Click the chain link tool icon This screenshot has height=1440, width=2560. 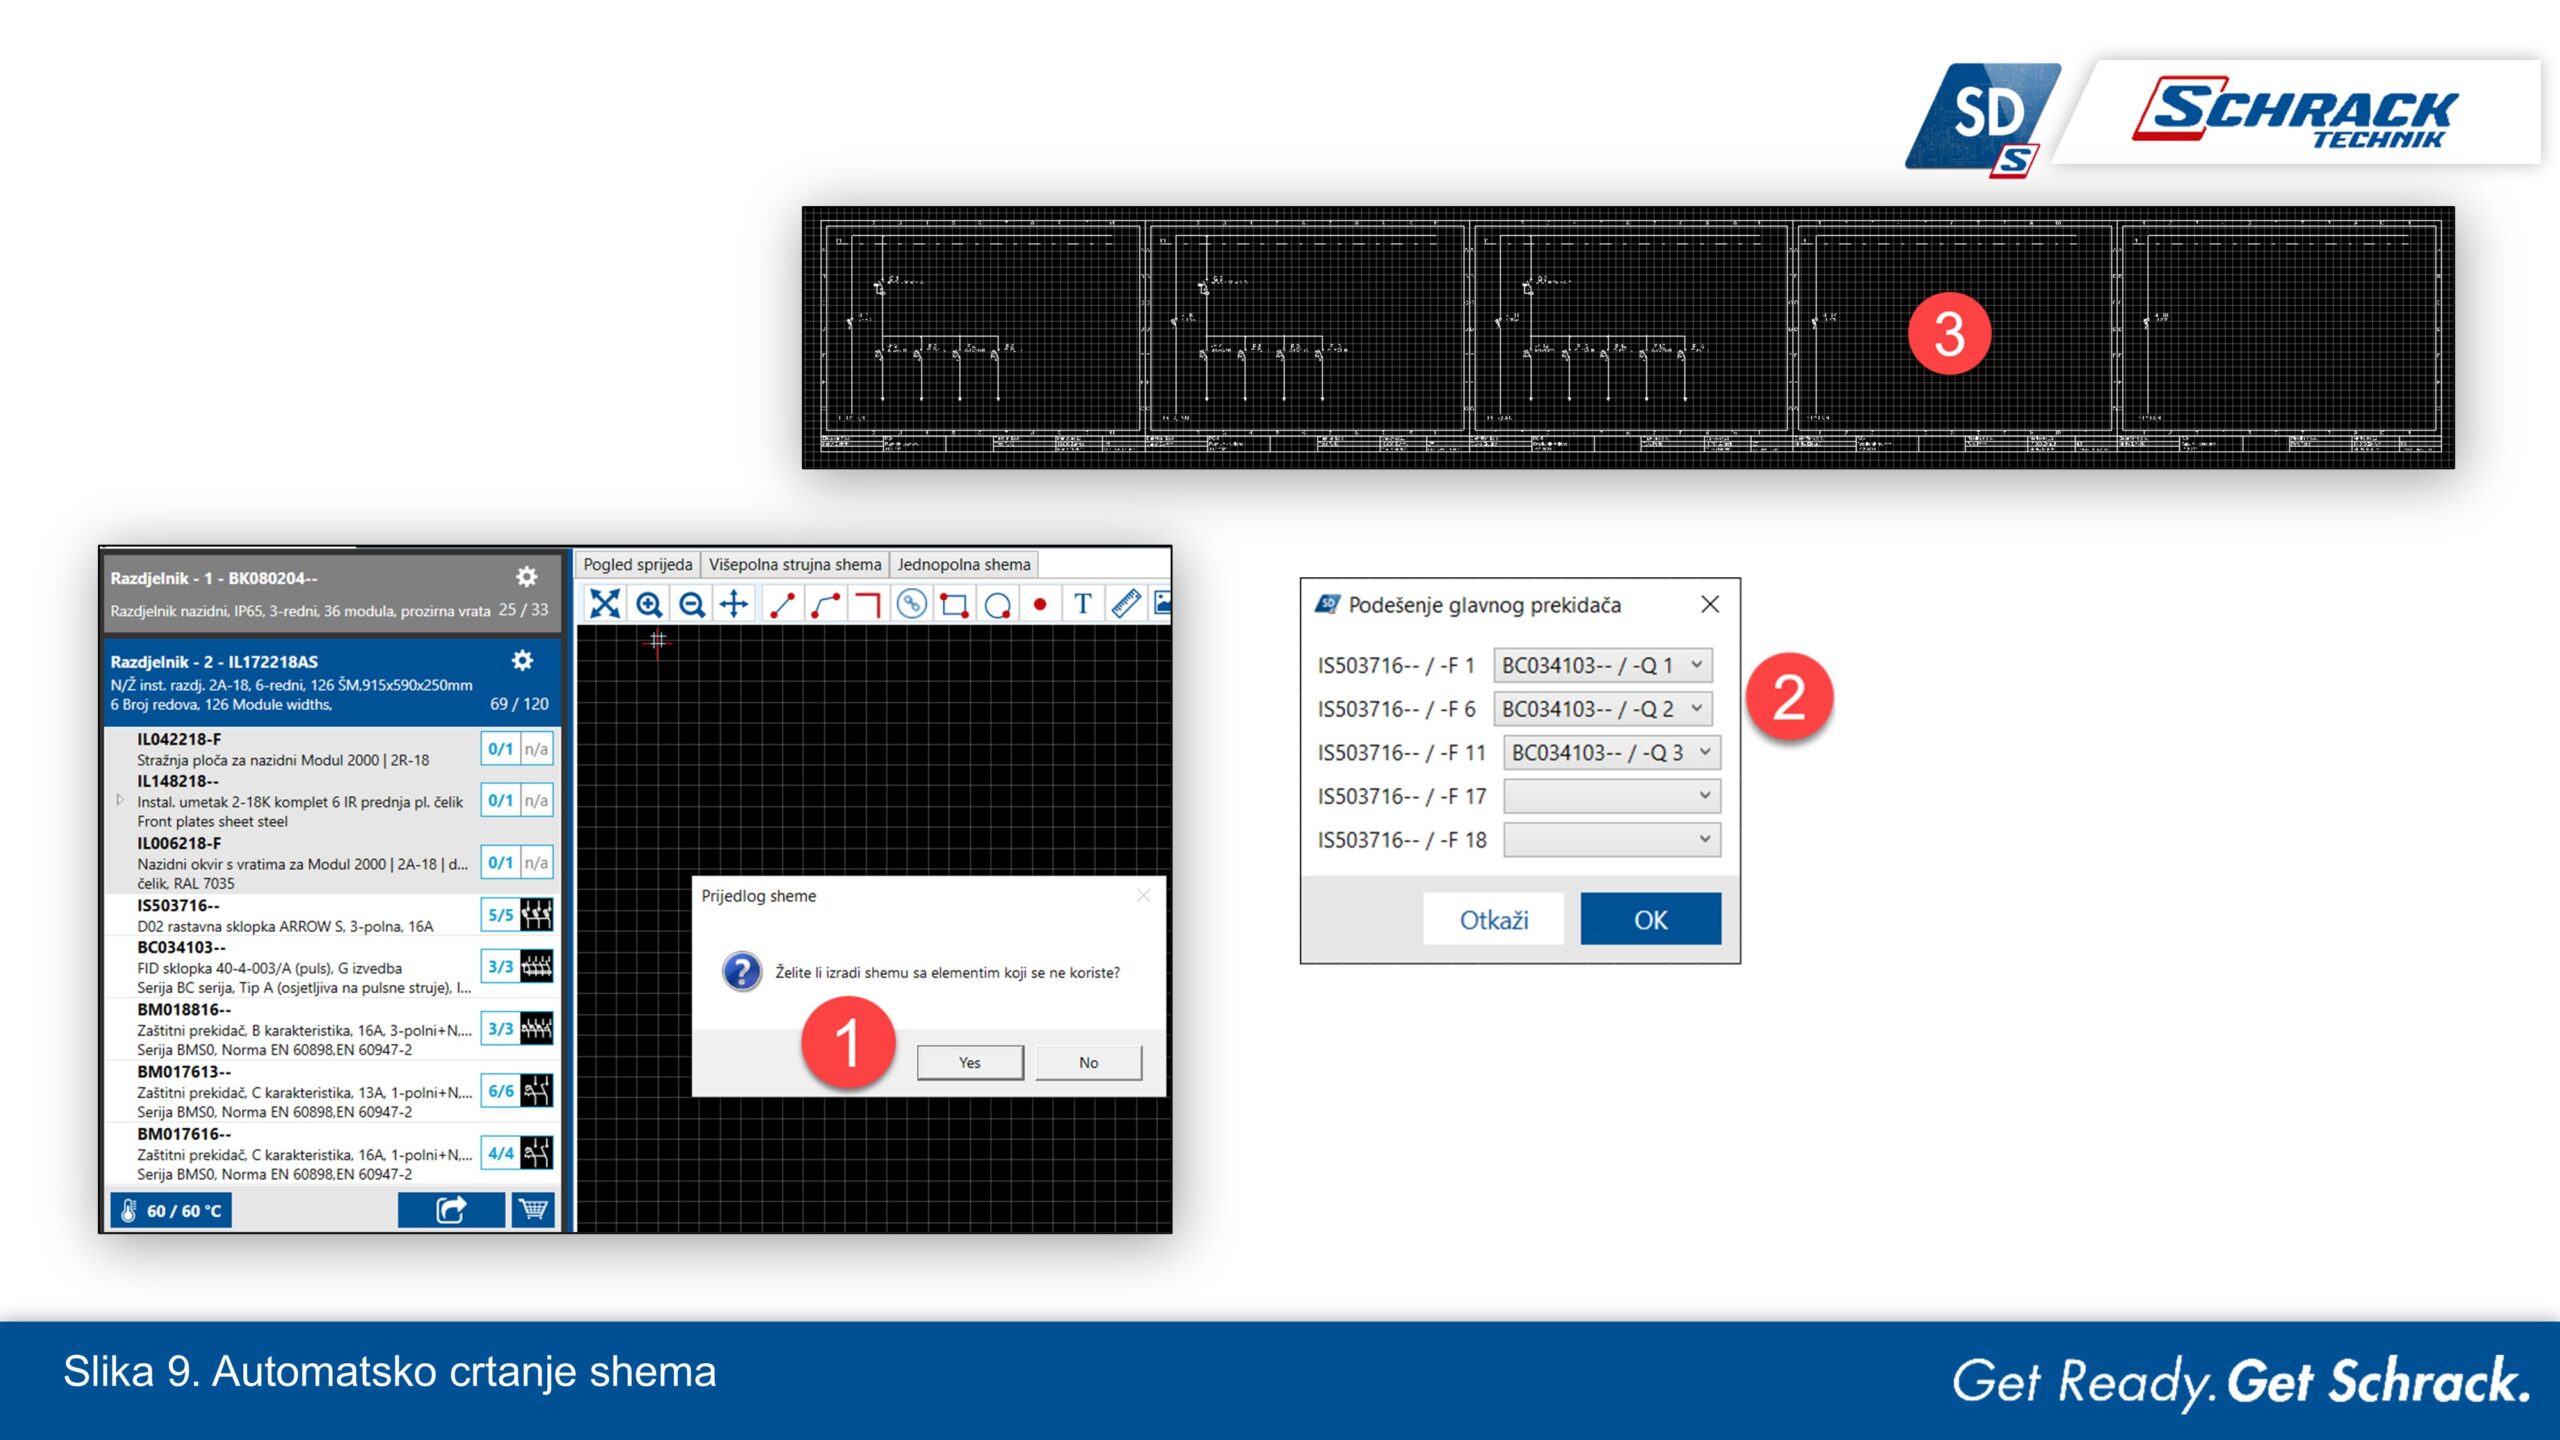(911, 604)
